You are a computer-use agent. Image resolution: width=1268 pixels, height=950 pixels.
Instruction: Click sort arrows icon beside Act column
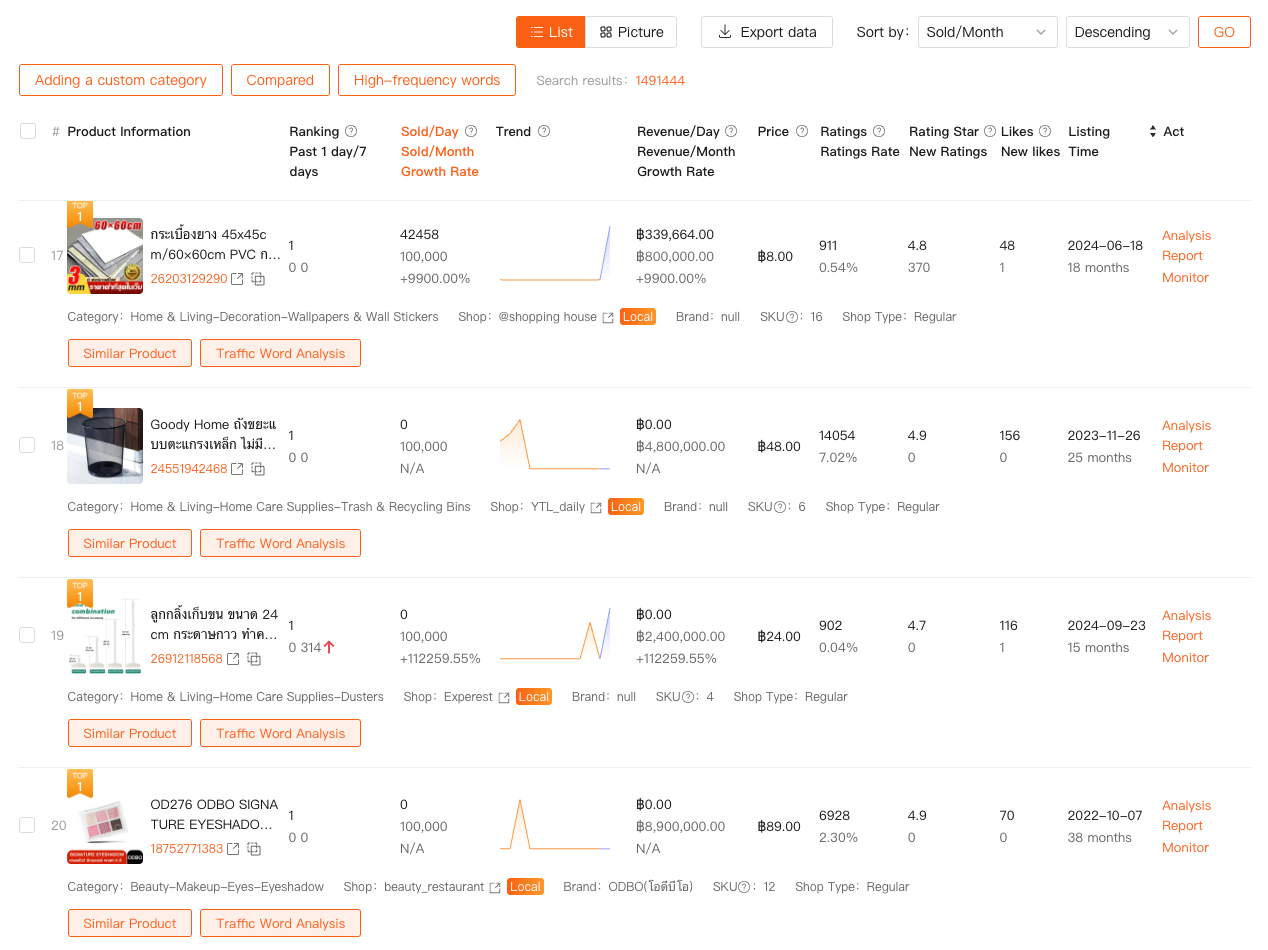coord(1152,131)
